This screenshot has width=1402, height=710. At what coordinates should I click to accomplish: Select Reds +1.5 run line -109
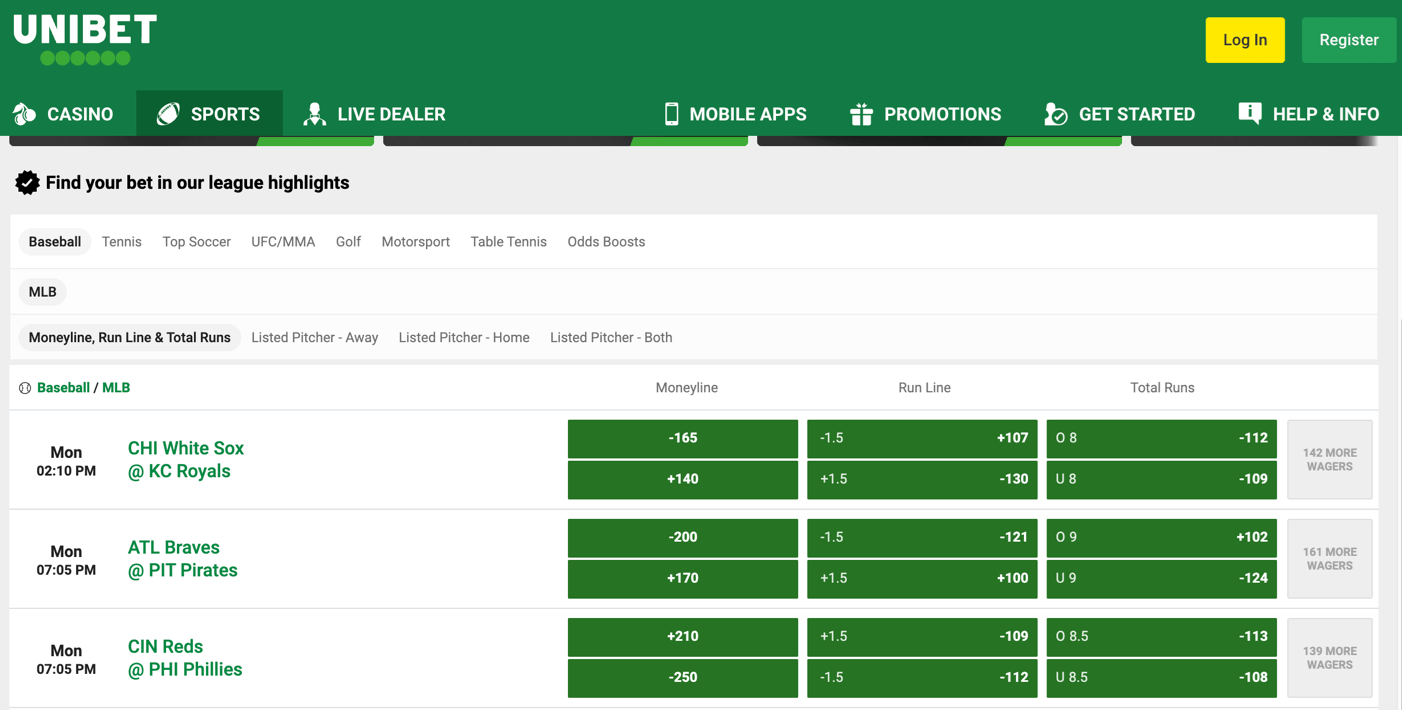click(922, 637)
